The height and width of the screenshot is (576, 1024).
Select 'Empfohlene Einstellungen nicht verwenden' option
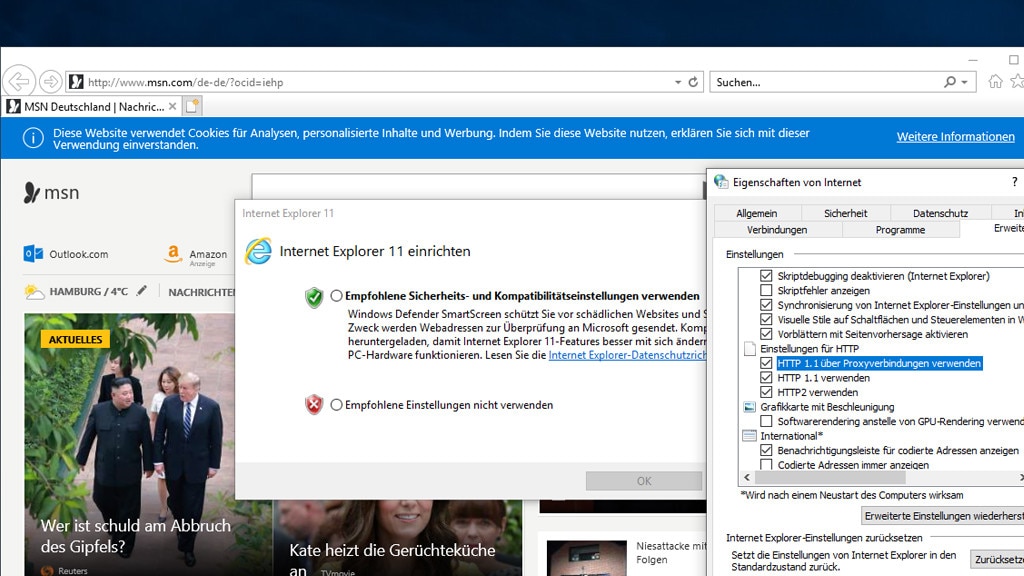(336, 405)
